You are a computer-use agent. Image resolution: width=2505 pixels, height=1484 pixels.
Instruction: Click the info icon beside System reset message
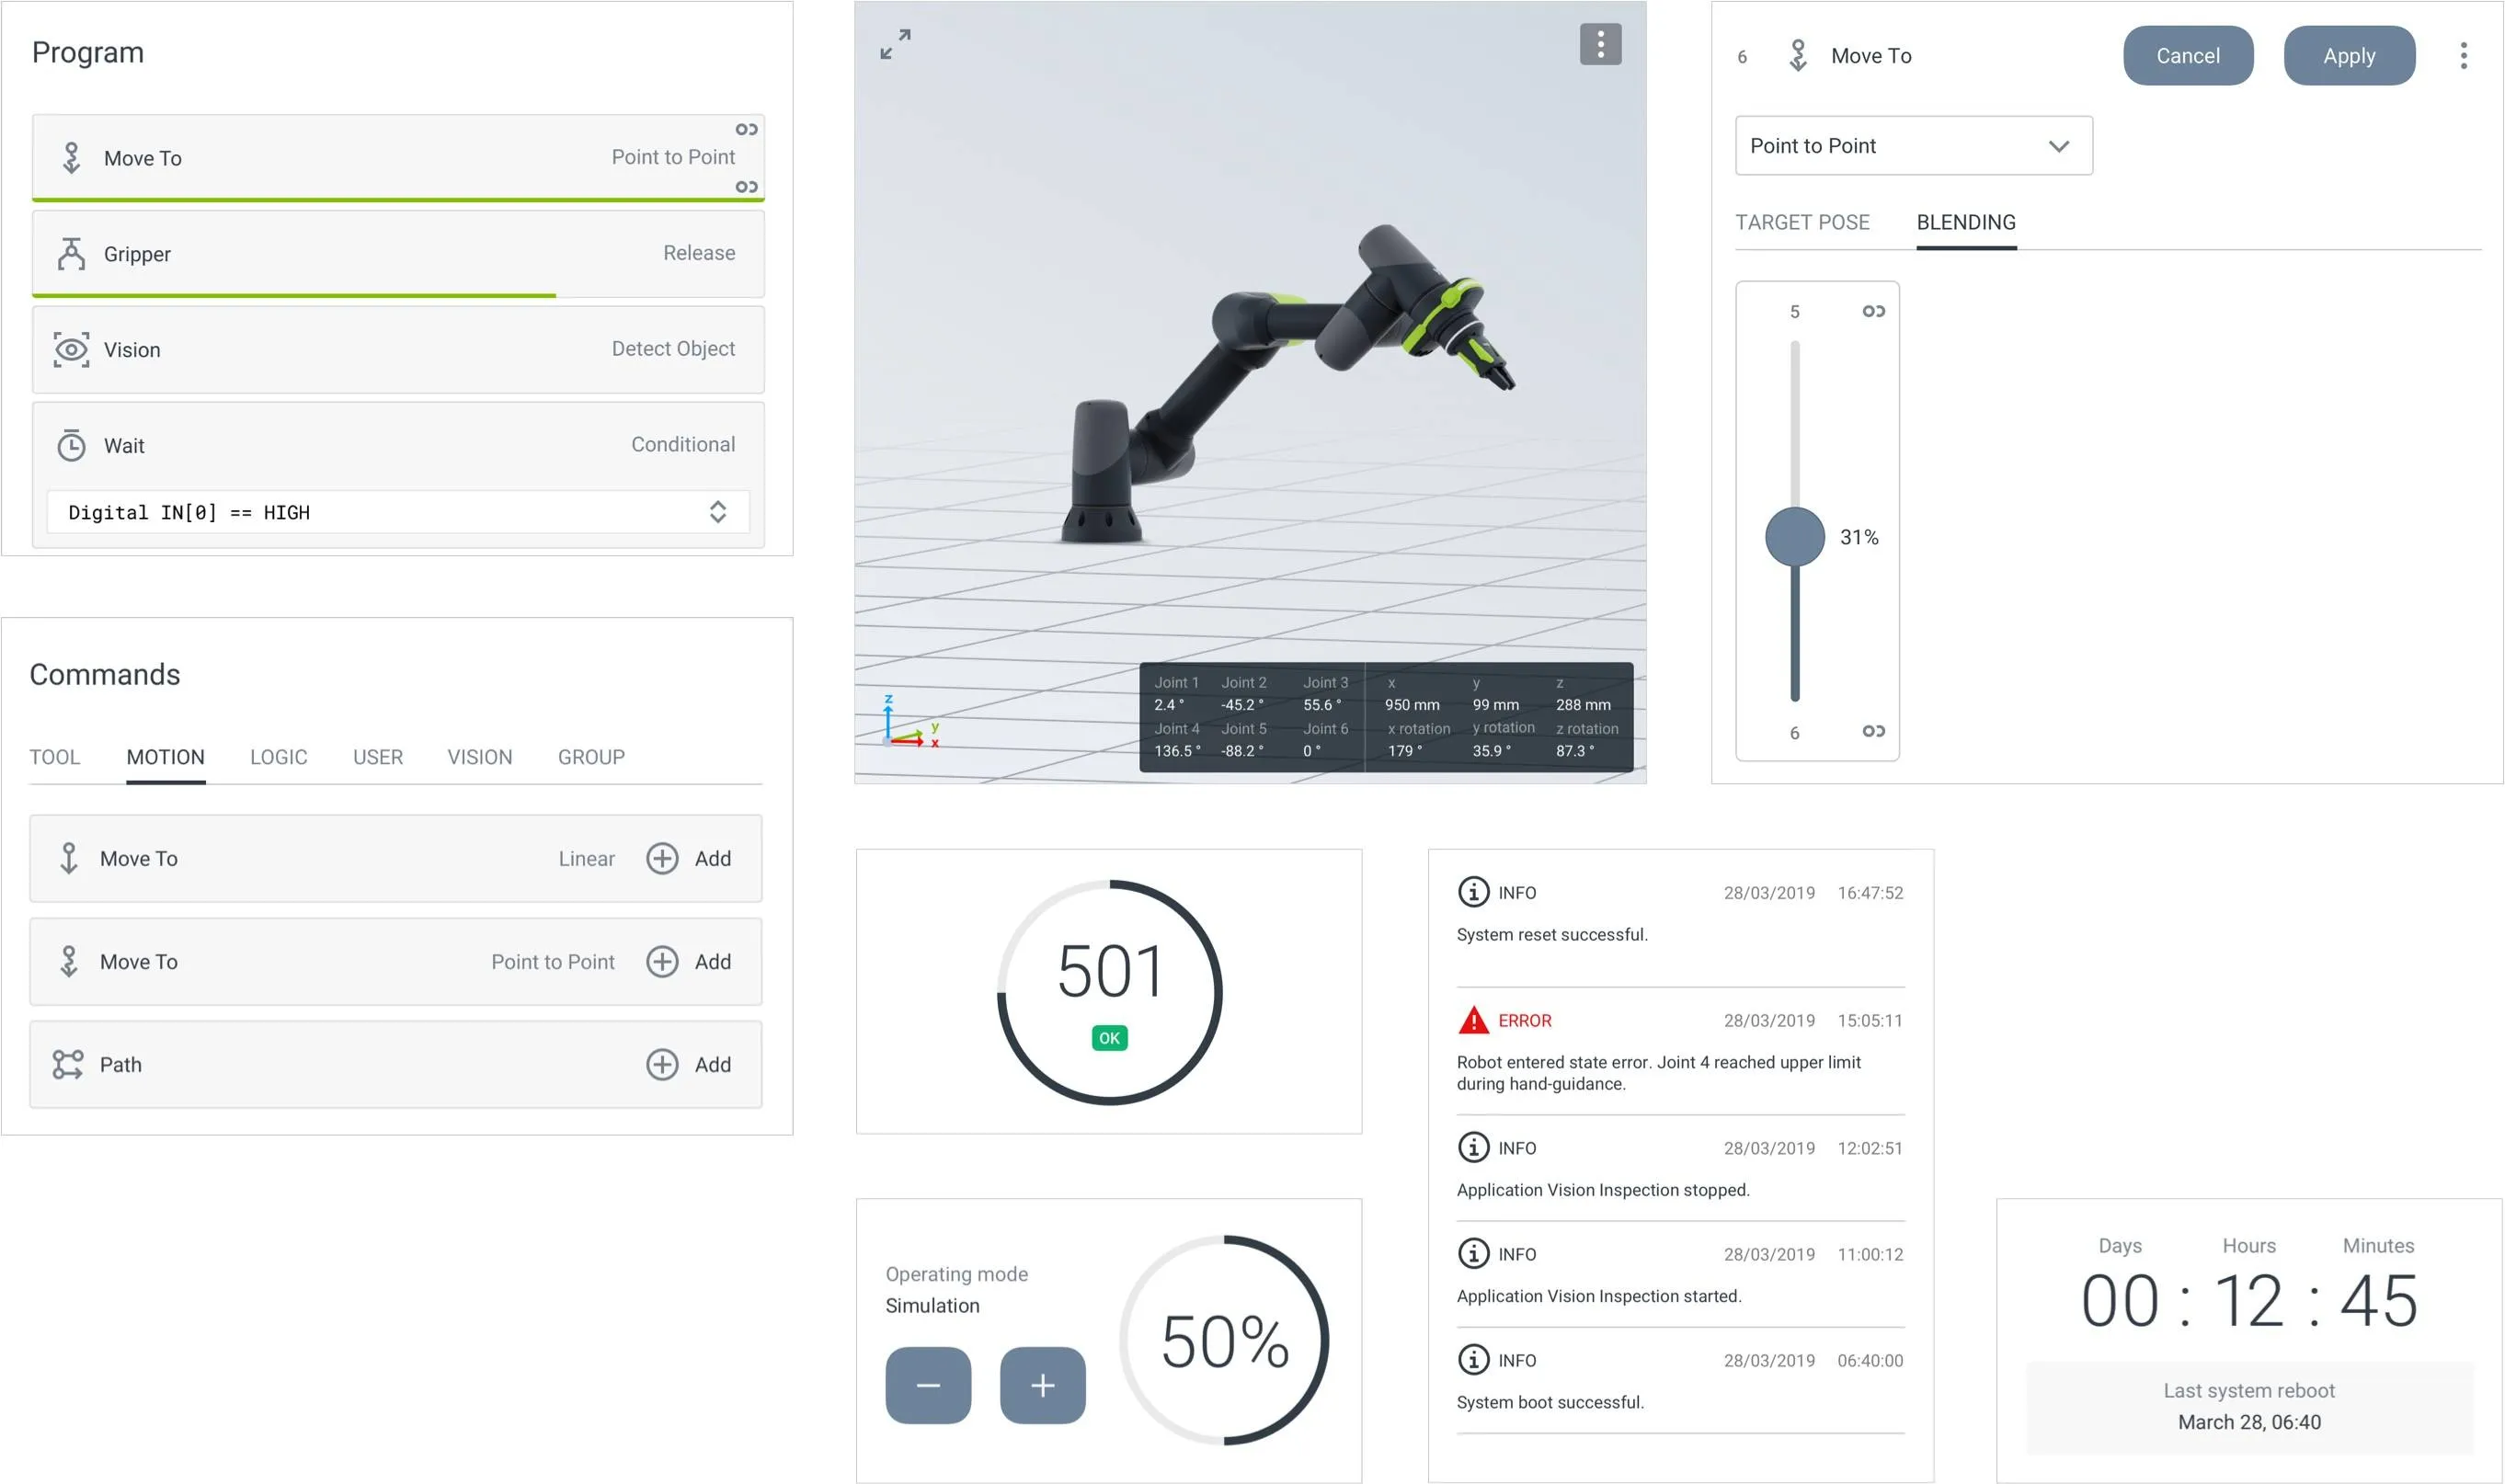click(1473, 892)
